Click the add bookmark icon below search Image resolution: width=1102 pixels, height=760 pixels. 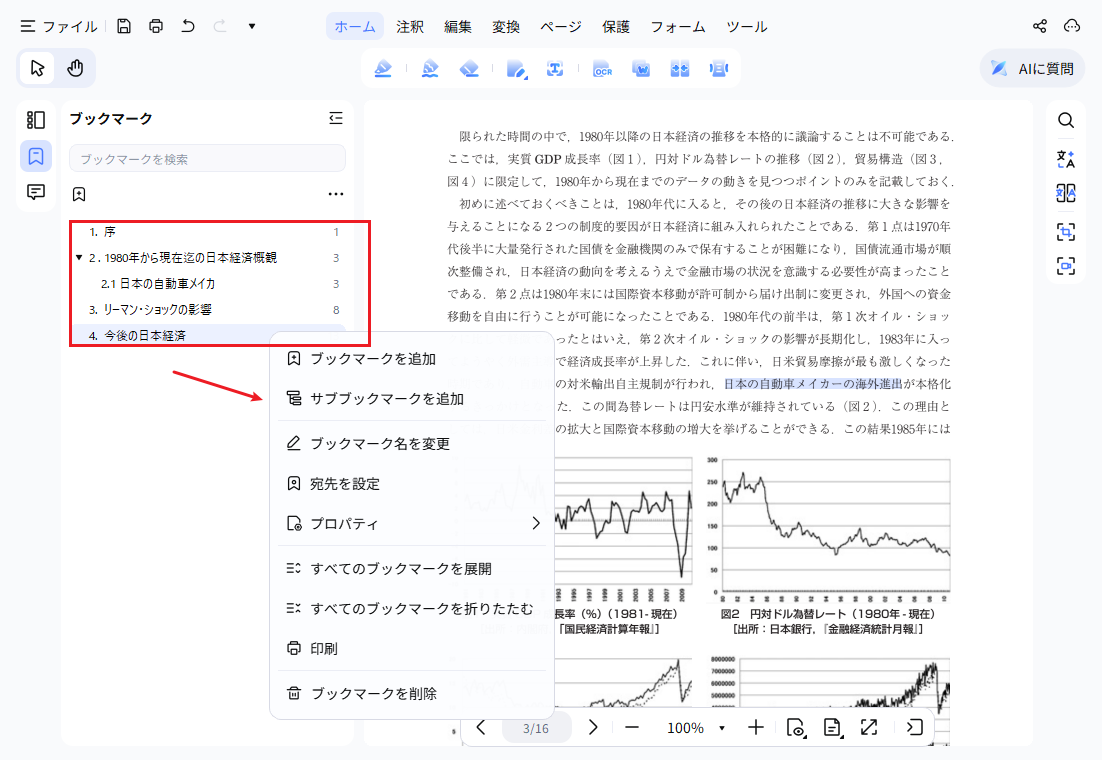[79, 194]
